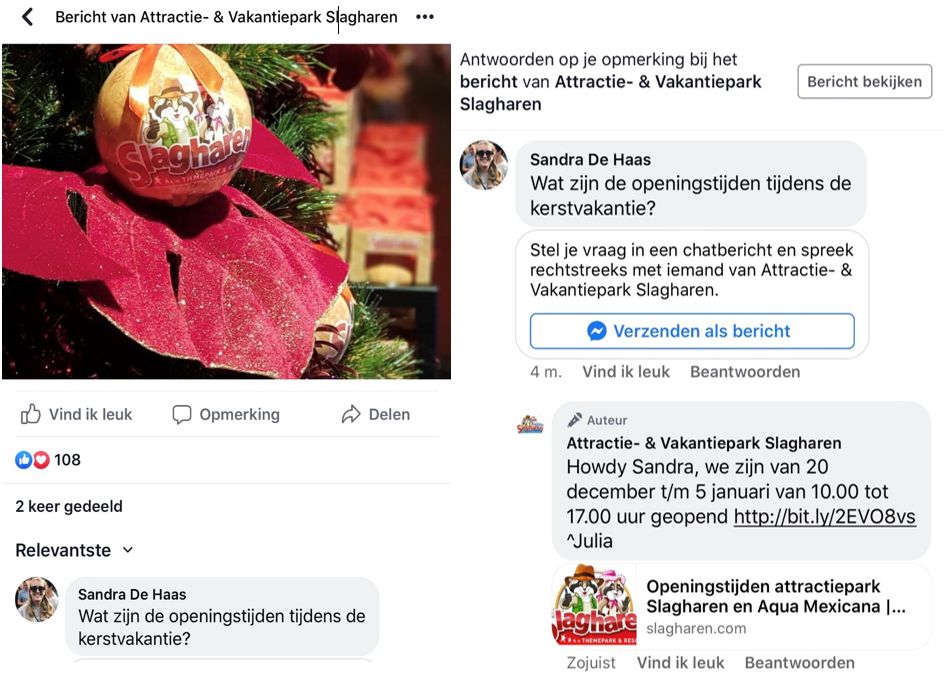
Task: Open Openingstijden attractiepark Slagharen link preview
Action: (x=742, y=606)
